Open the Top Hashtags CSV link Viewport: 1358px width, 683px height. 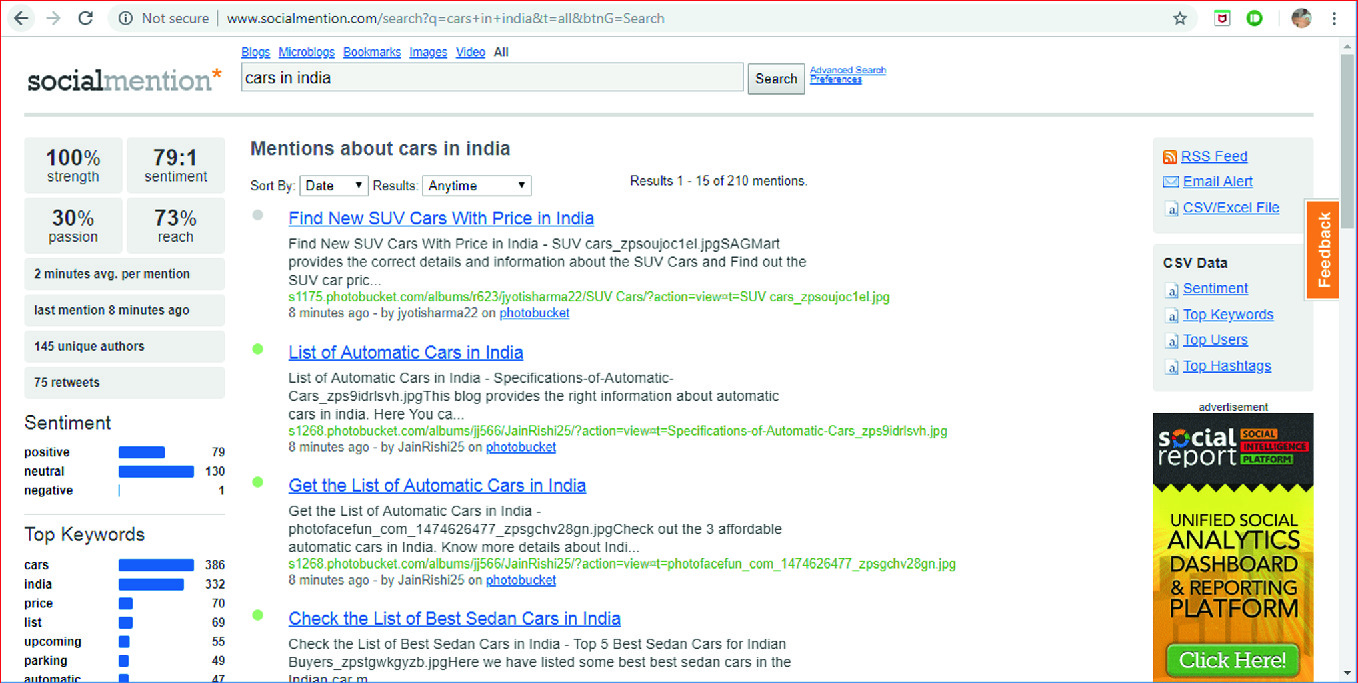[1227, 366]
